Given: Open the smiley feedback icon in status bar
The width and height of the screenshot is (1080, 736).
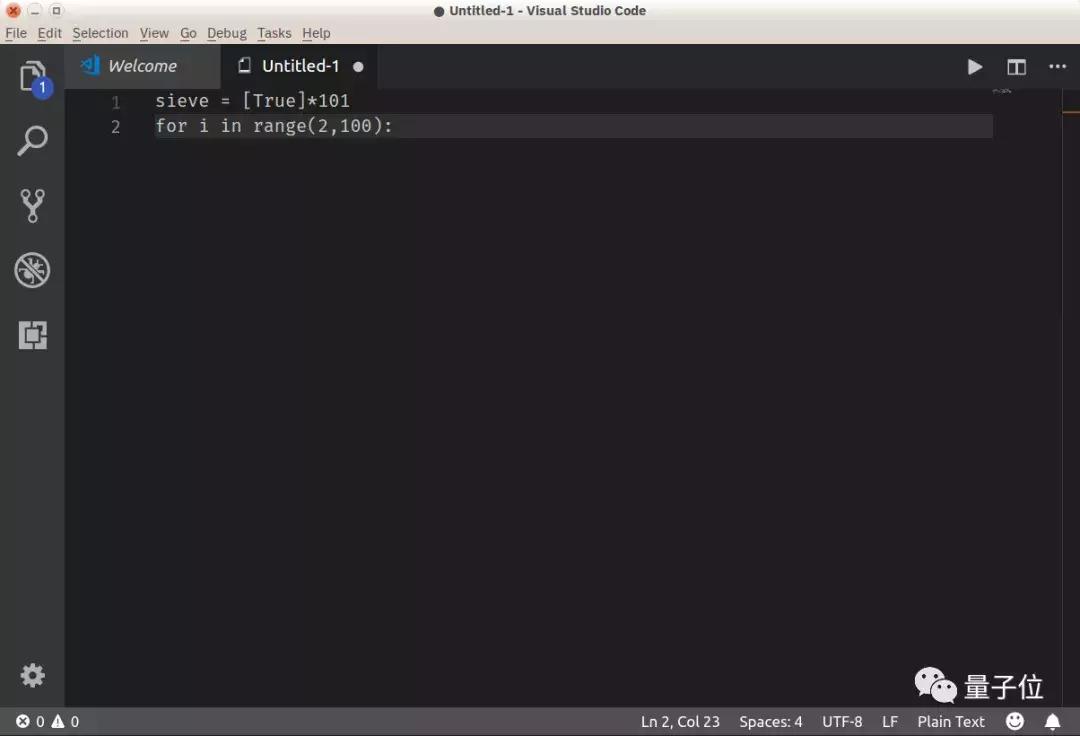Looking at the screenshot, I should click(1014, 721).
